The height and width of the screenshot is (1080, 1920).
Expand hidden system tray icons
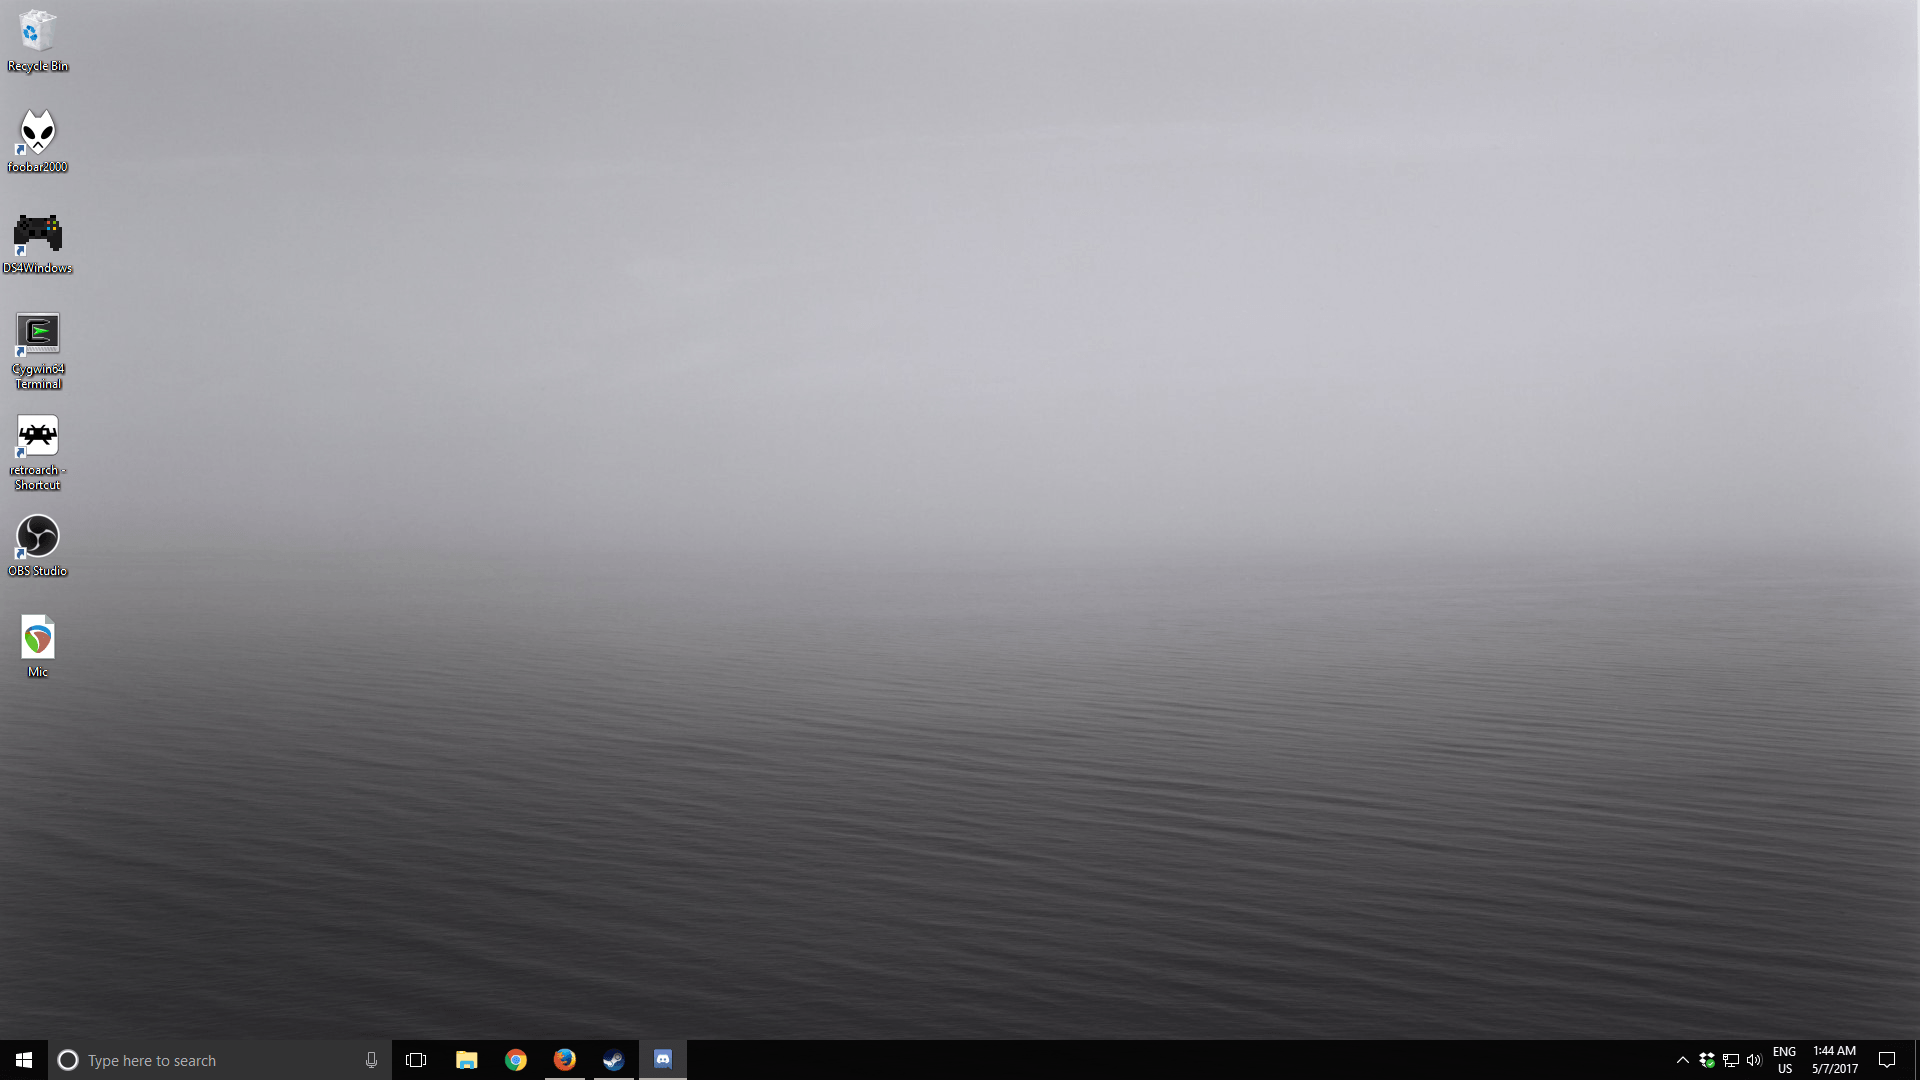click(x=1683, y=1059)
